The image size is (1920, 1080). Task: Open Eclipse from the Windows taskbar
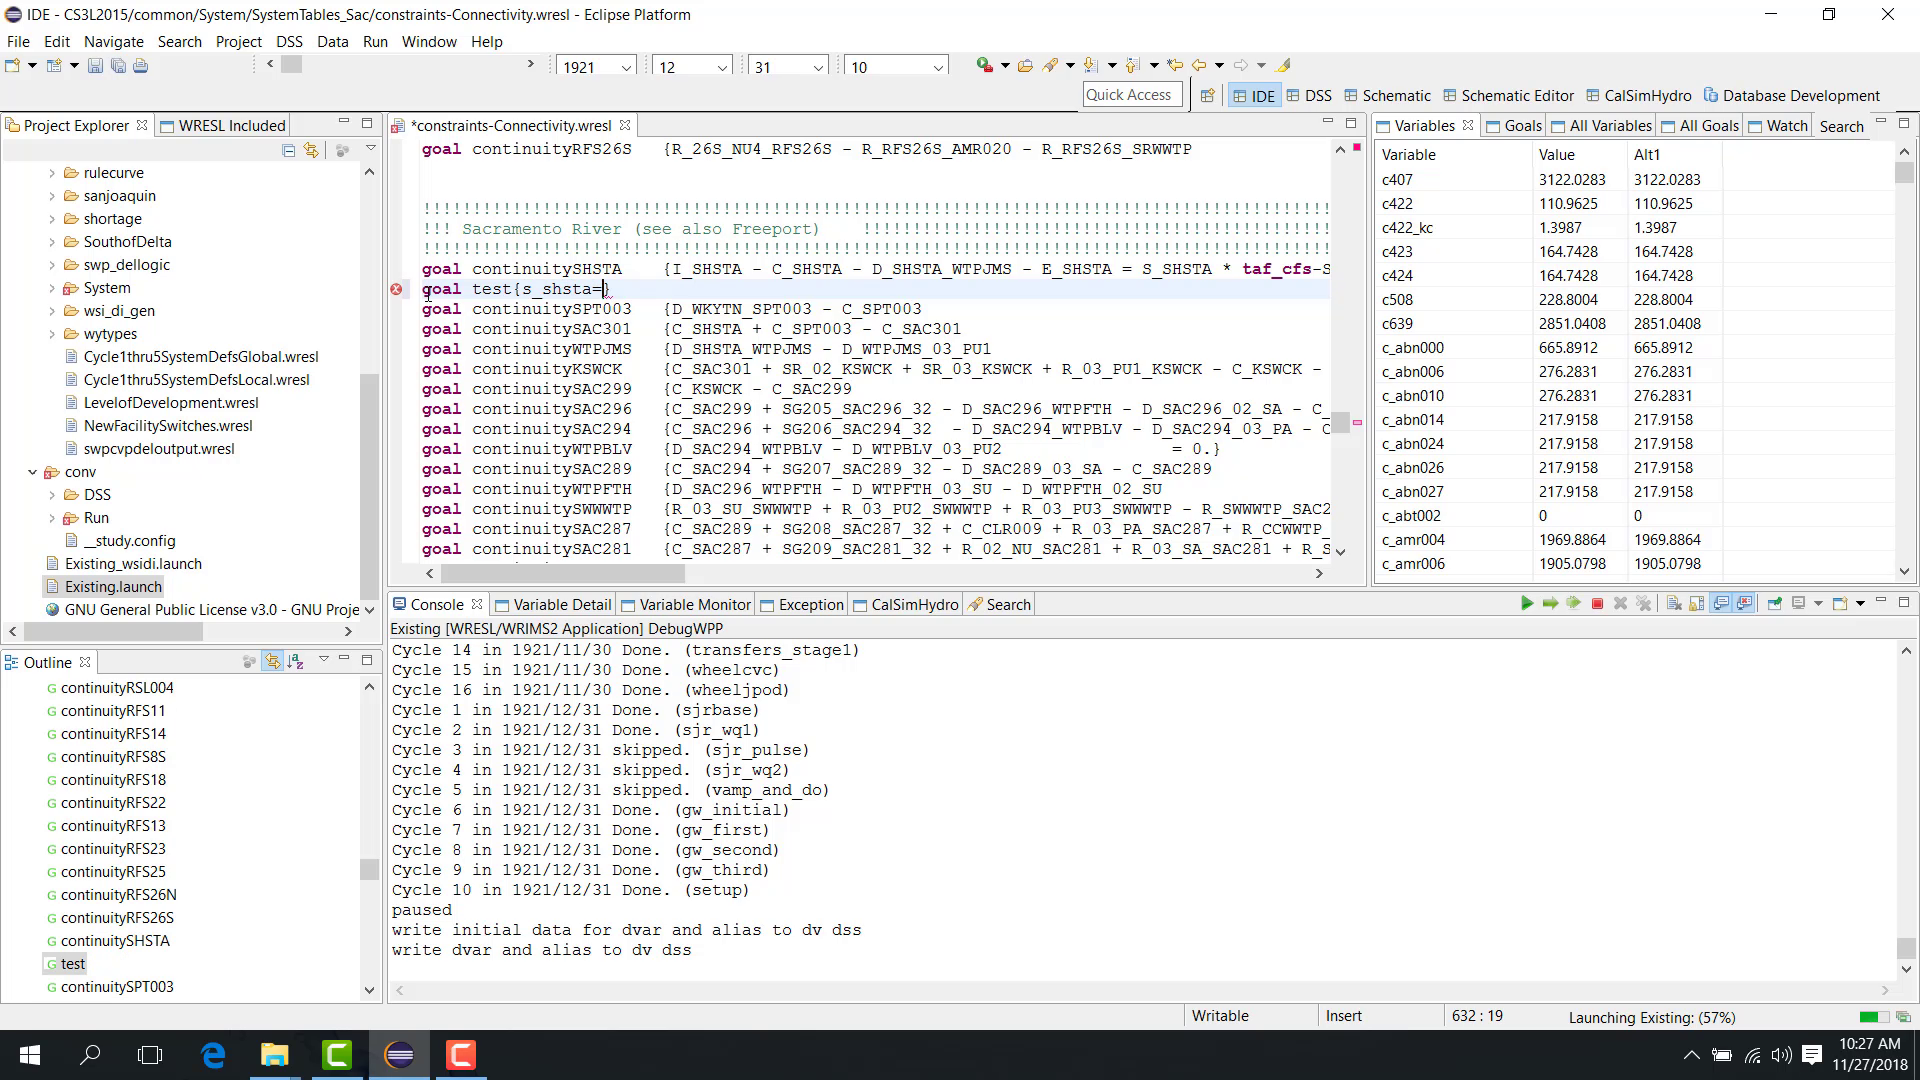tap(399, 1055)
